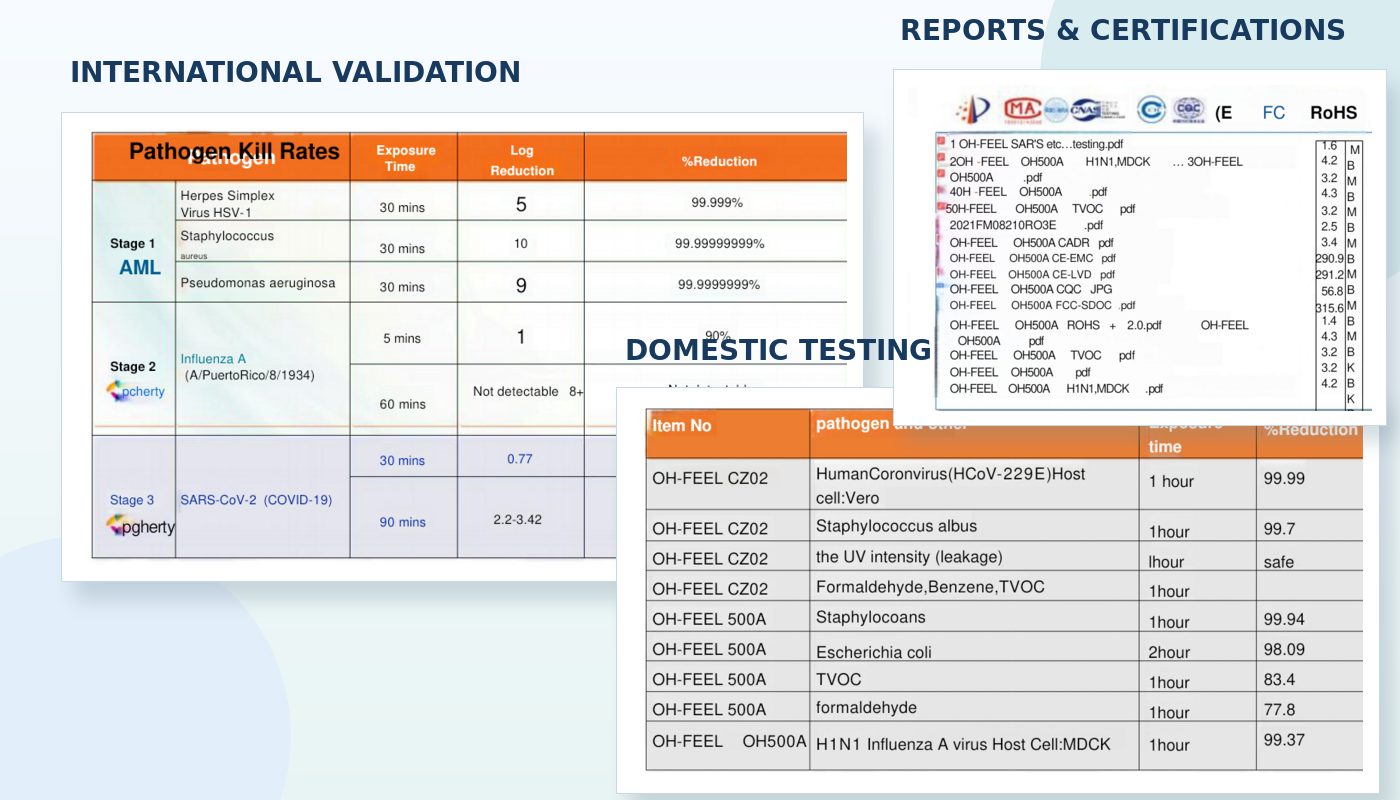This screenshot has height=800, width=1400.
Task: Open the 'OH500A CQC JPG' file entry
Action: click(1030, 289)
